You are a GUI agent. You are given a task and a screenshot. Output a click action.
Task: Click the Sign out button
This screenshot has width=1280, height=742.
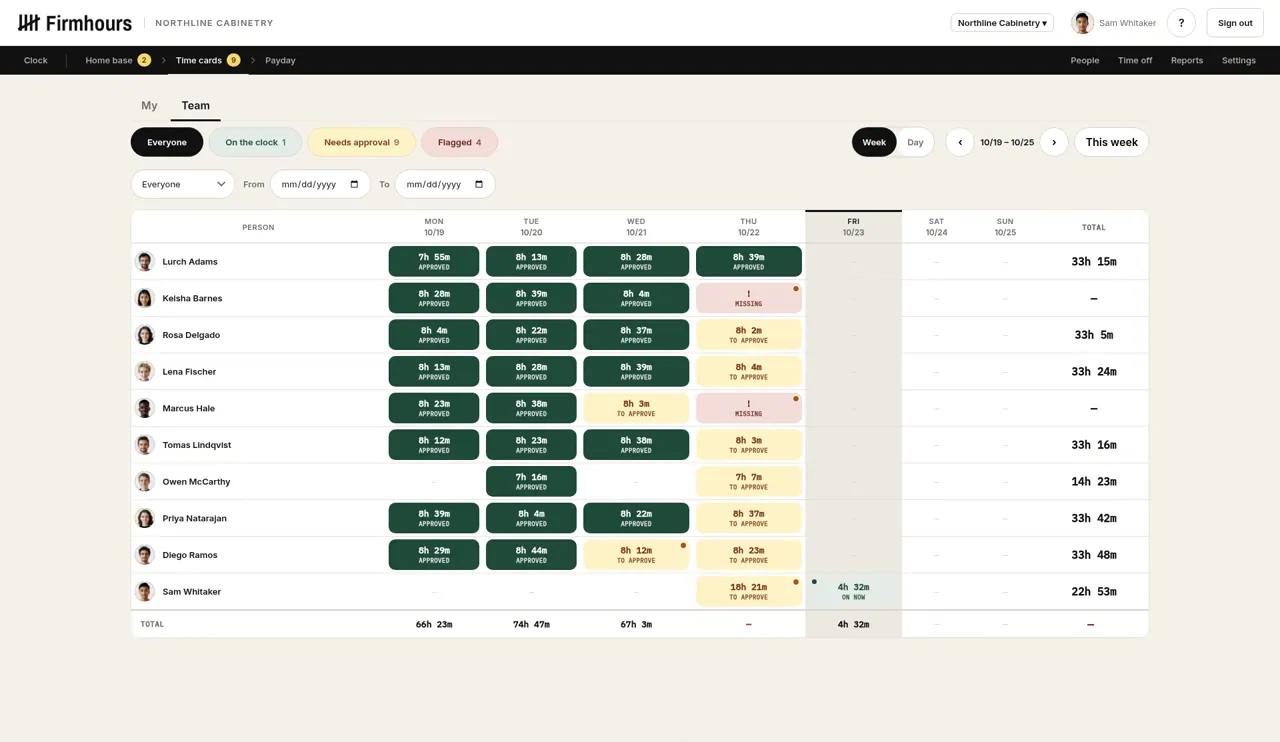tap(1235, 23)
